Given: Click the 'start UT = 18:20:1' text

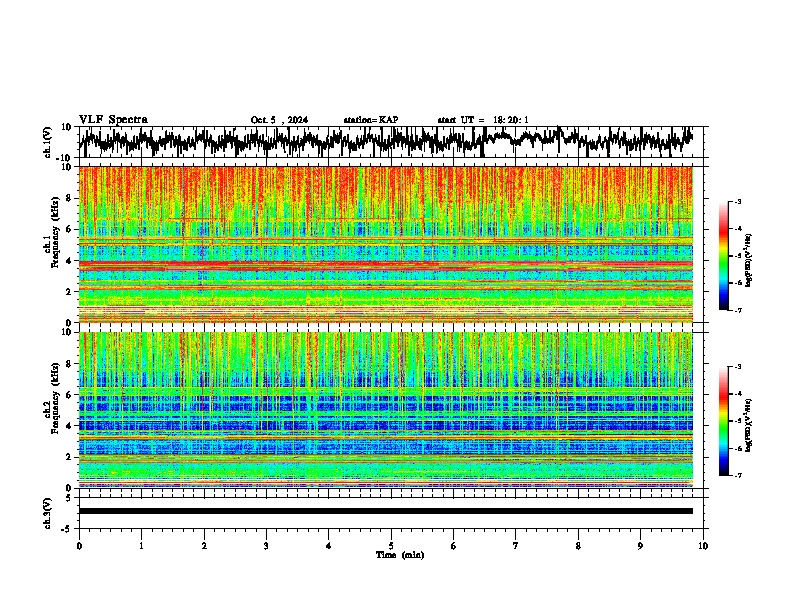Looking at the screenshot, I should 483,120.
